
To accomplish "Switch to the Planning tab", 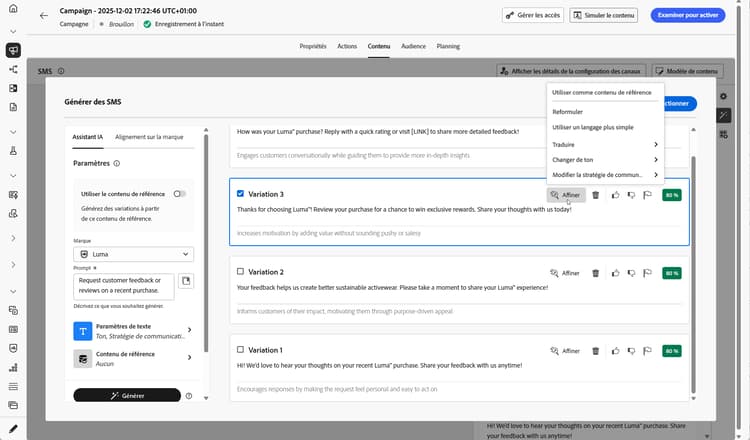I will coord(448,46).
